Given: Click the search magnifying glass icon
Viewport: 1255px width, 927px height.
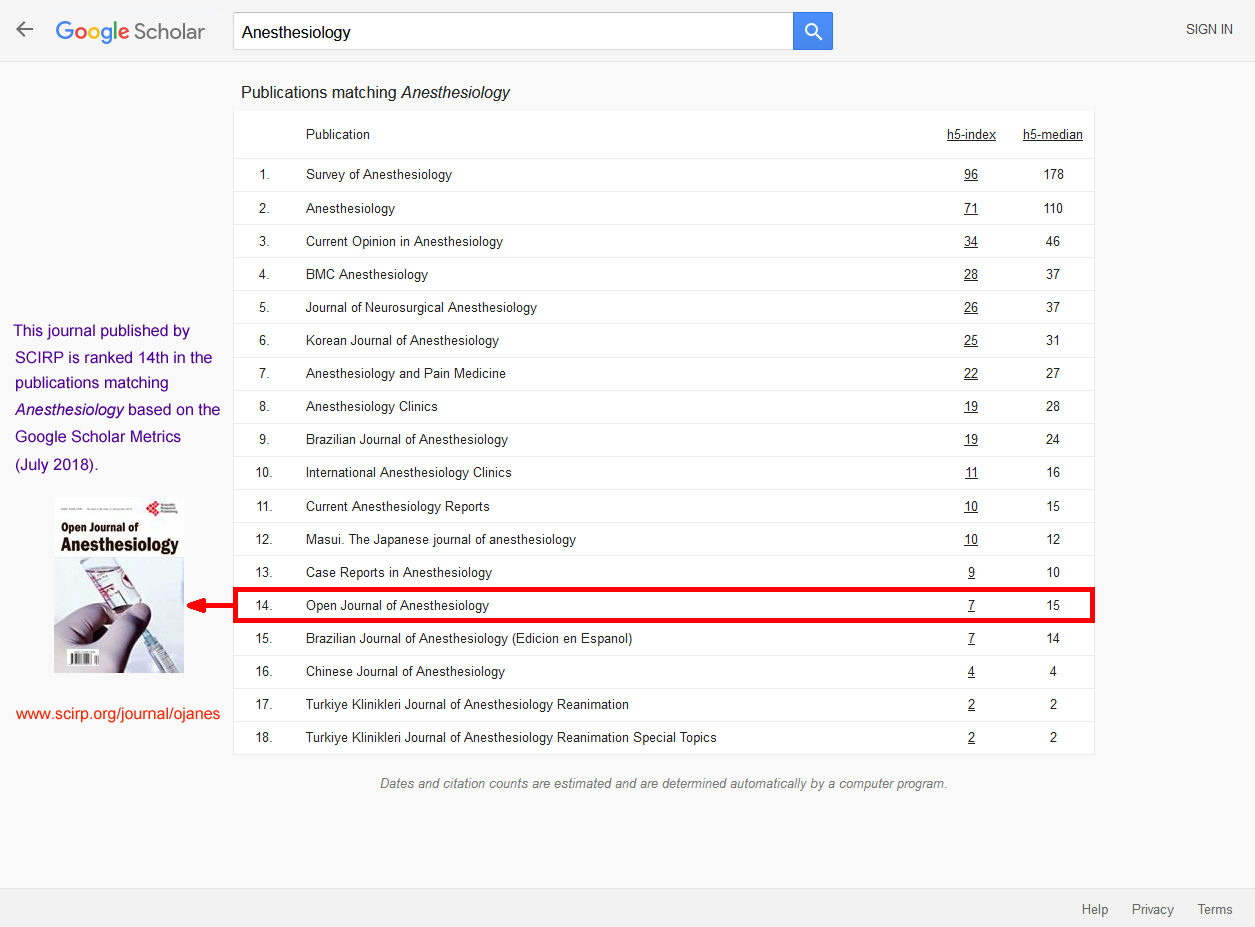Looking at the screenshot, I should (812, 31).
